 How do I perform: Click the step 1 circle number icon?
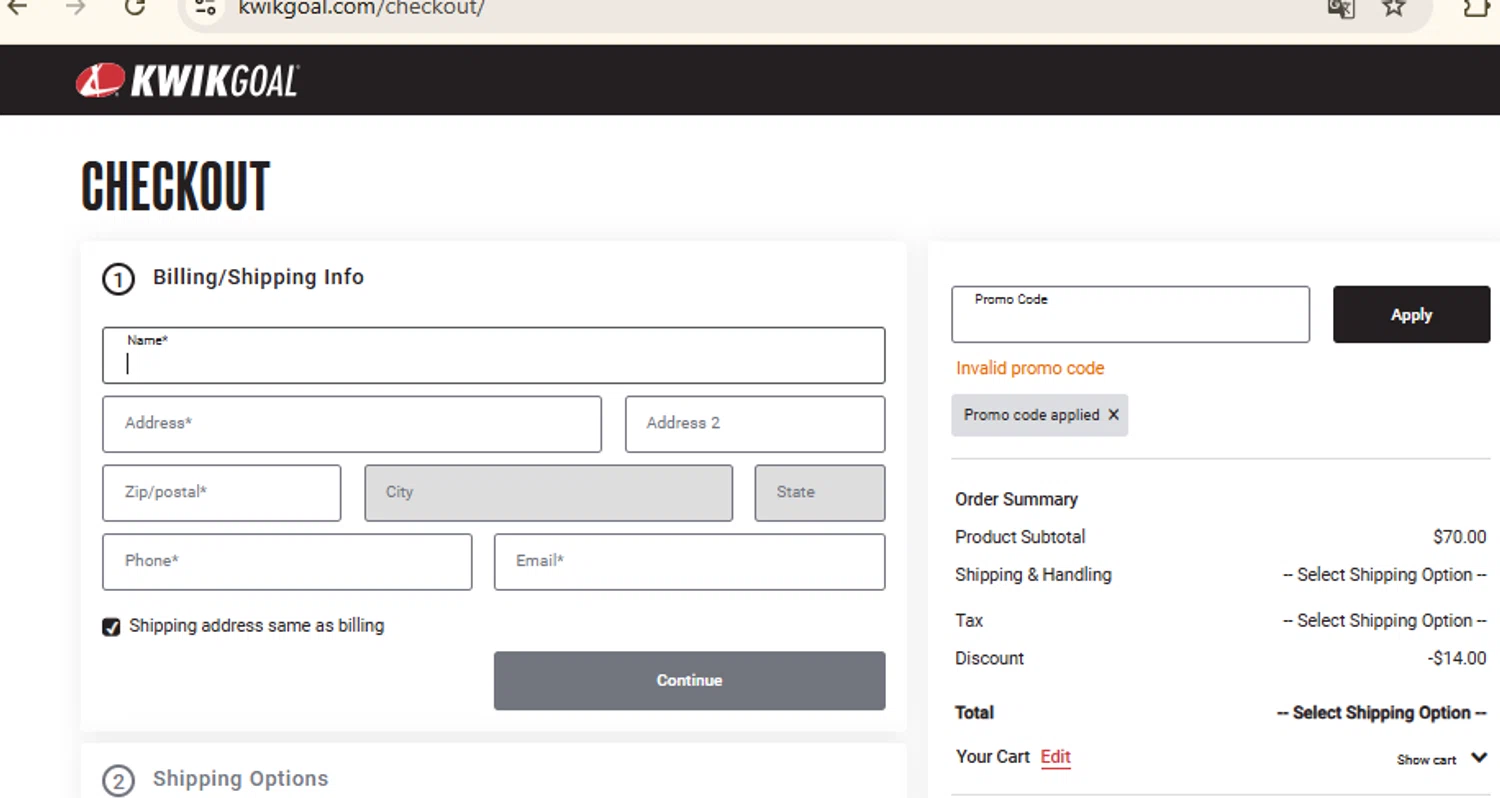point(118,279)
